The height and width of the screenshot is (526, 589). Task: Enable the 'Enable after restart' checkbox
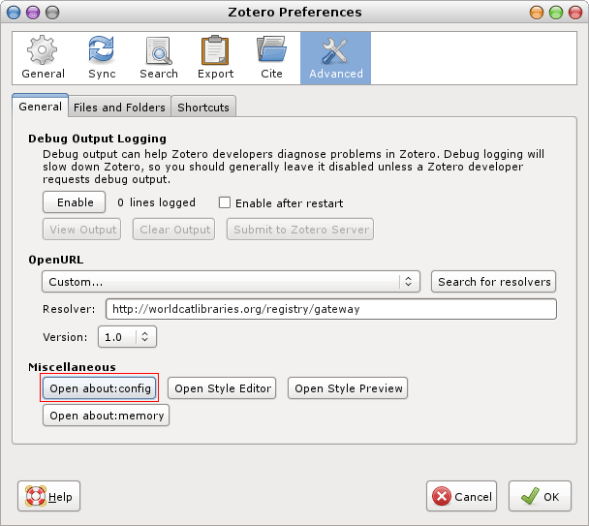pos(225,203)
